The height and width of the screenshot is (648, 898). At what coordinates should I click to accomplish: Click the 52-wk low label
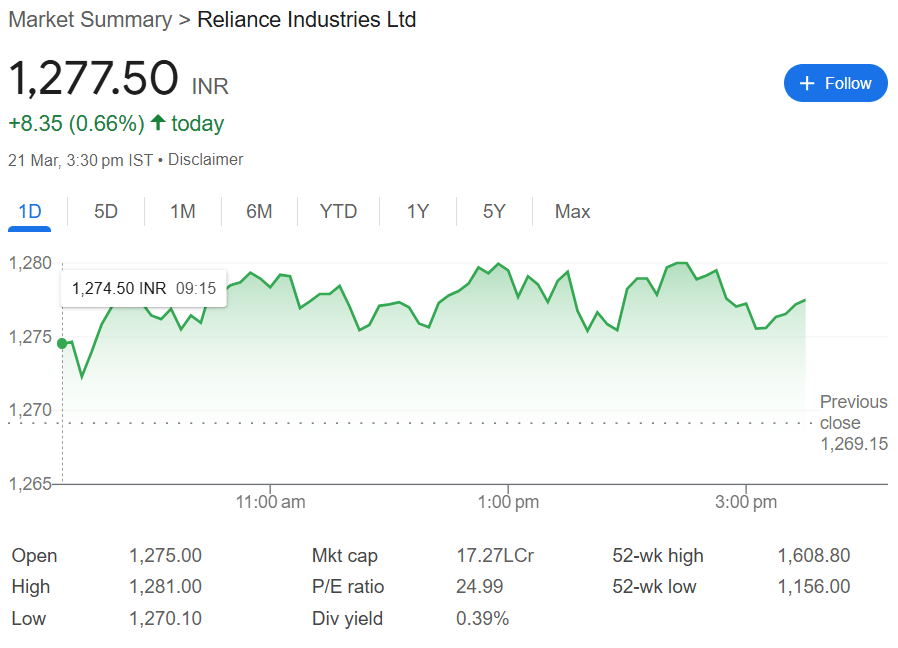[654, 587]
